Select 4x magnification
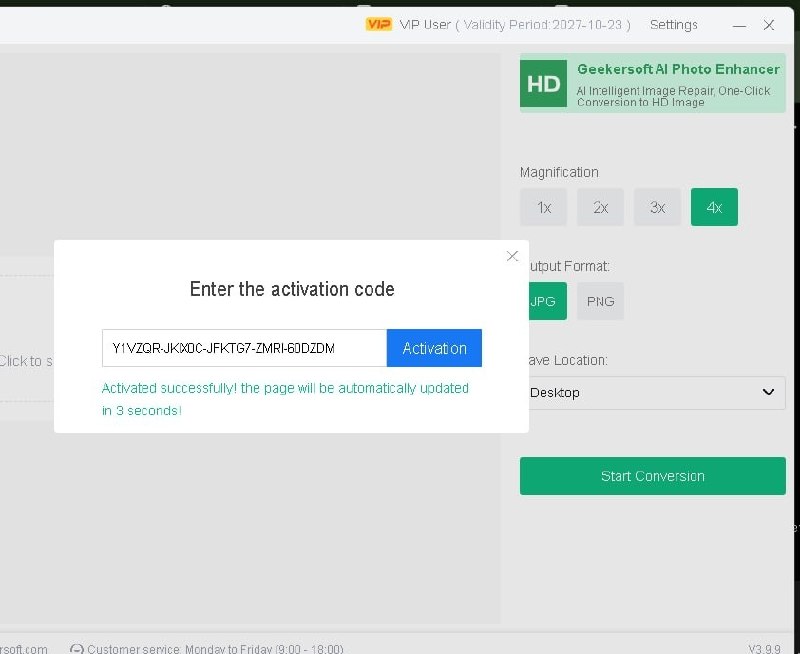The width and height of the screenshot is (800, 654). (x=714, y=207)
